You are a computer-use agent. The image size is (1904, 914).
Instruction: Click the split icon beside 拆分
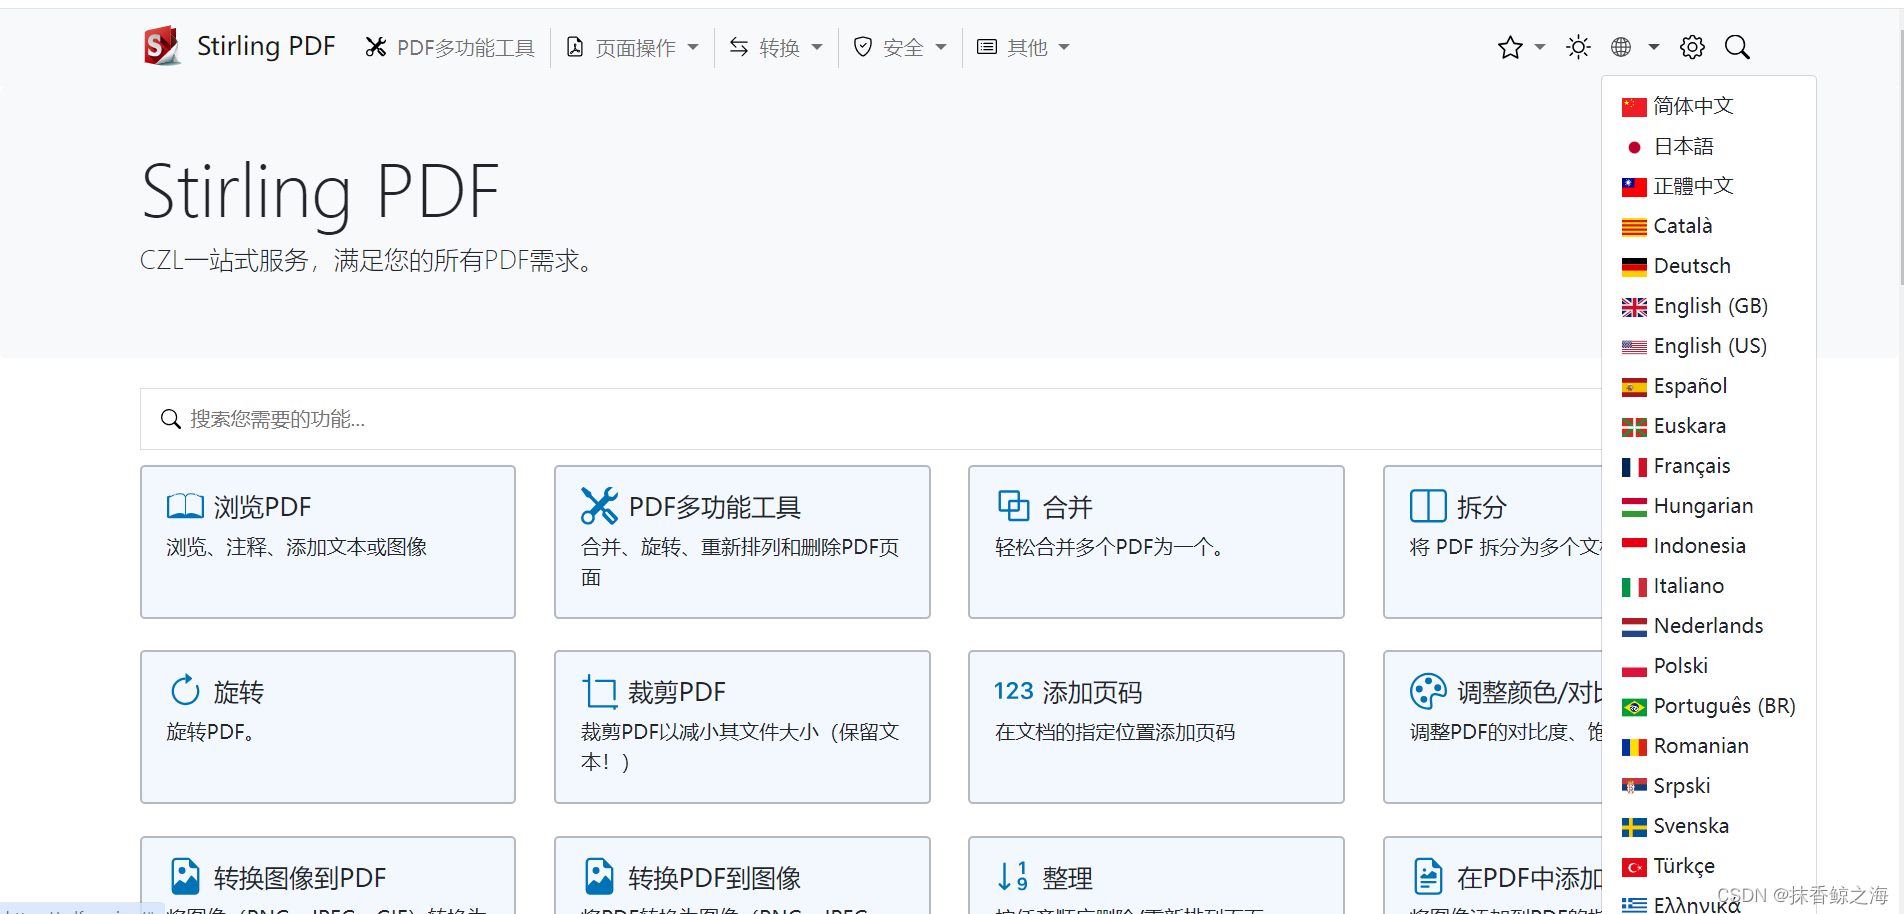coord(1428,506)
